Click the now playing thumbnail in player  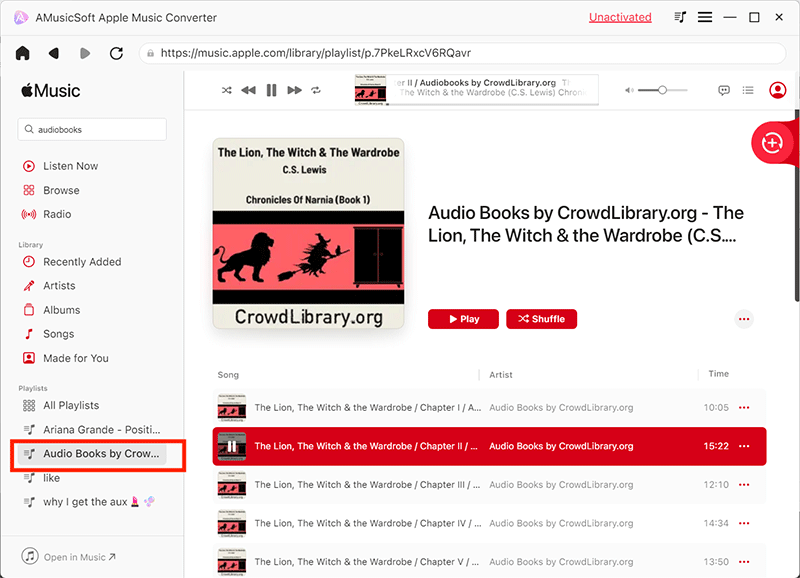point(370,90)
